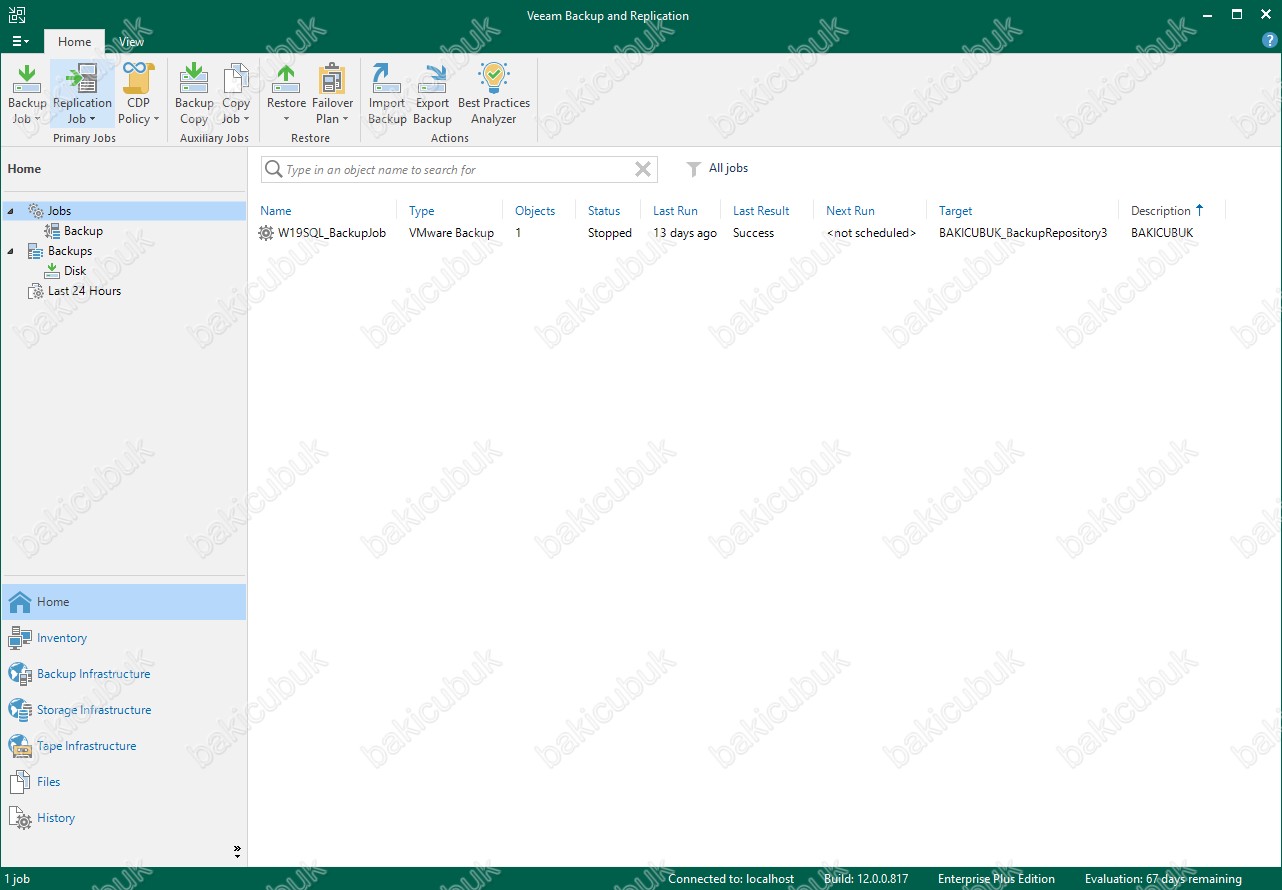Clear the search box with X
Image resolution: width=1282 pixels, height=890 pixels.
click(643, 169)
